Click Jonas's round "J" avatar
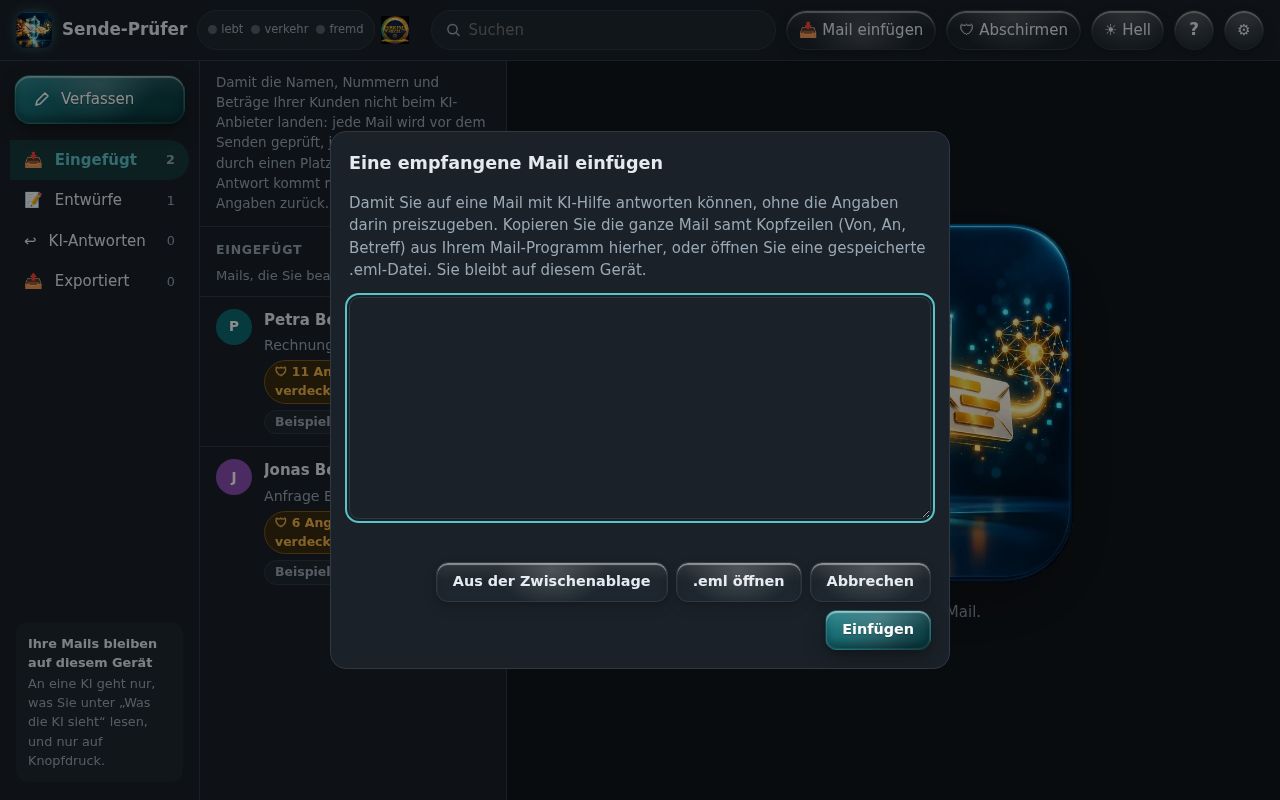Screen dimensions: 1280x800 (234, 477)
